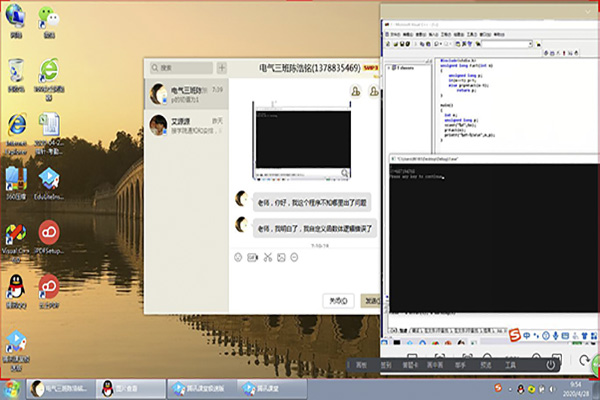Click the 发送 button in chat window
The width and height of the screenshot is (600, 400).
(x=370, y=300)
